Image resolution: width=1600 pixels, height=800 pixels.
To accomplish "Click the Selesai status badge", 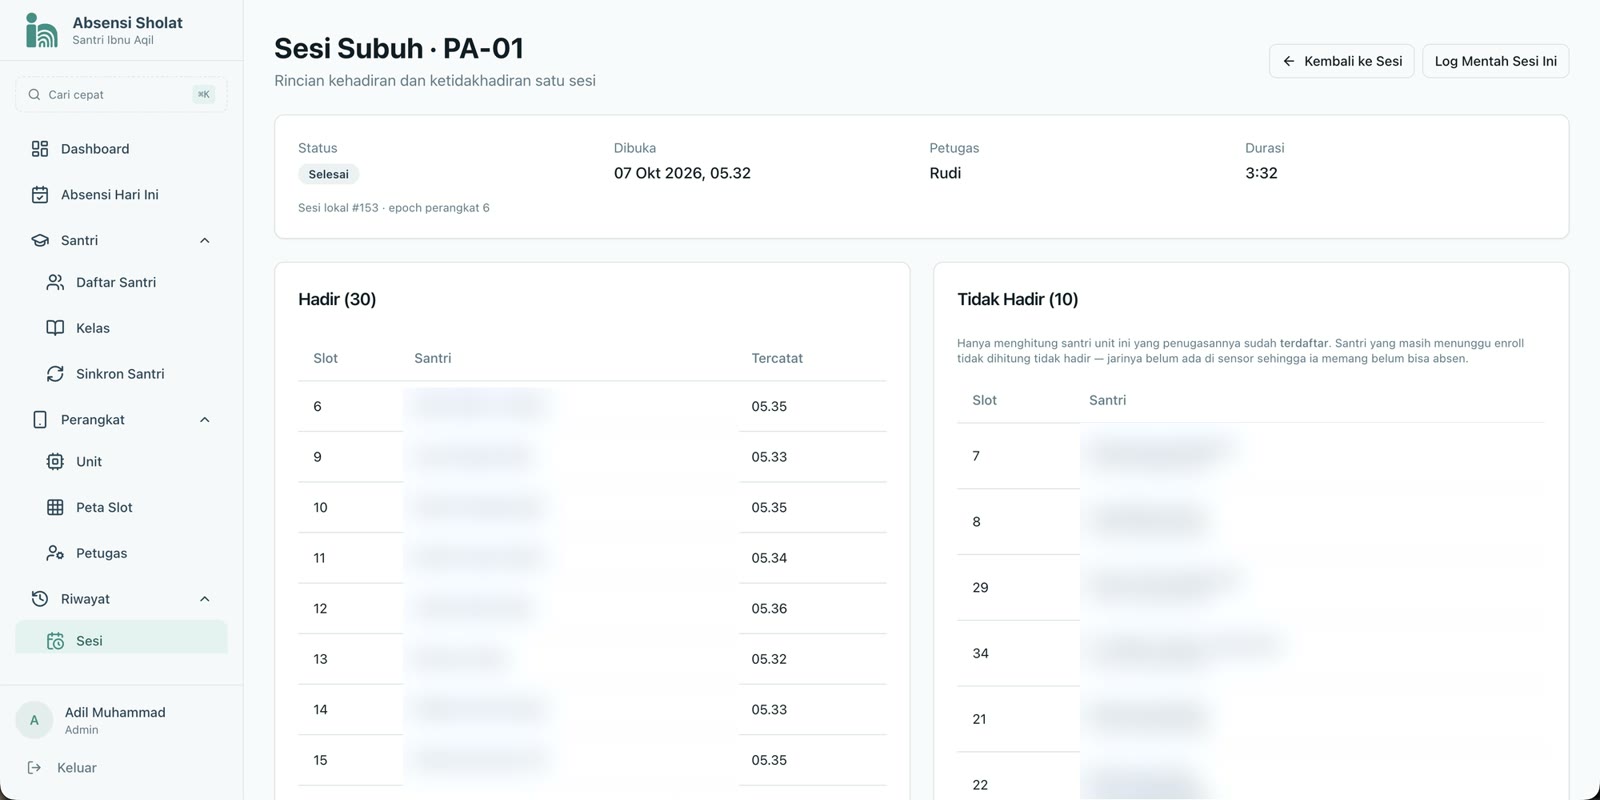I will pos(328,174).
